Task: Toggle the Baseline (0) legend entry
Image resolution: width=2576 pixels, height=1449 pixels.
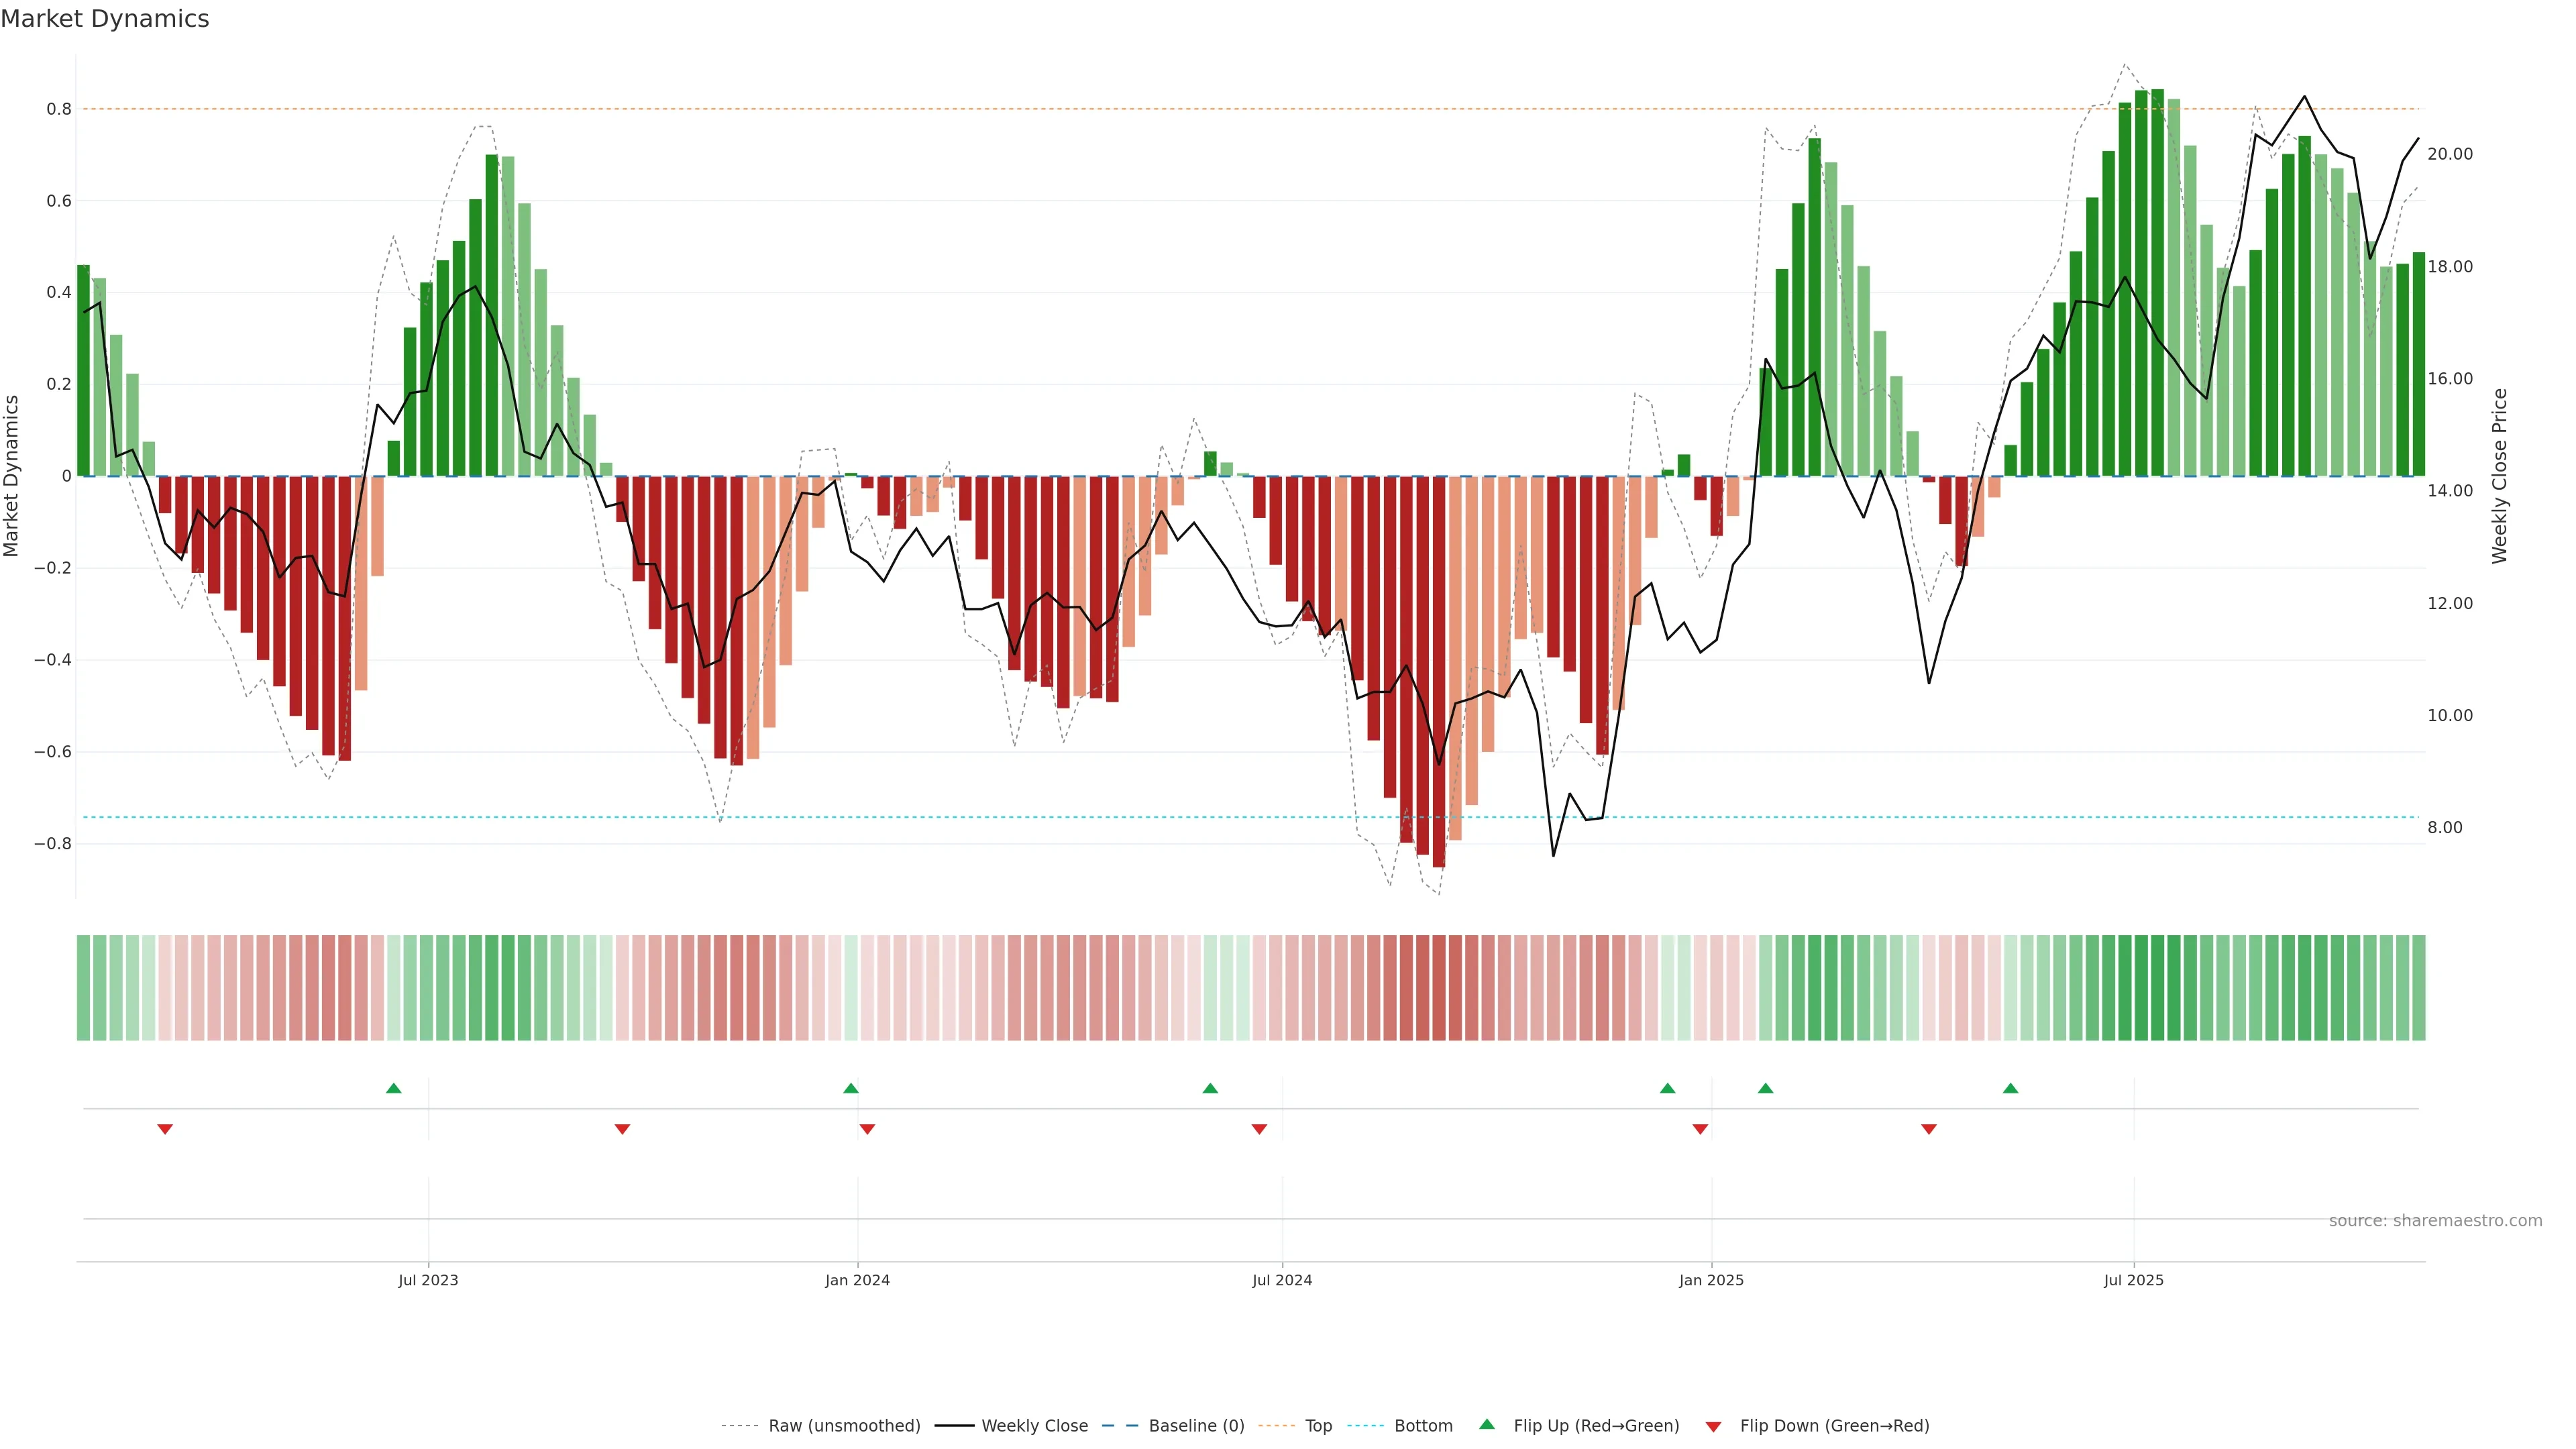Action: (x=1196, y=1426)
